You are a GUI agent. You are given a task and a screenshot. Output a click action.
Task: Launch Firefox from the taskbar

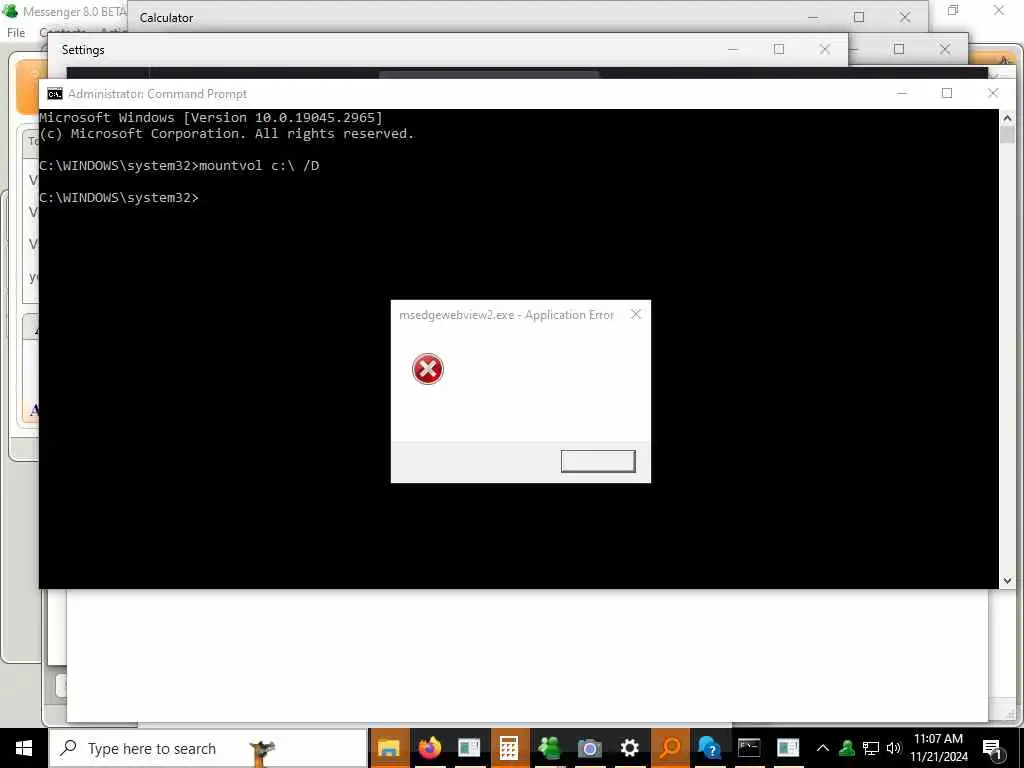(429, 748)
